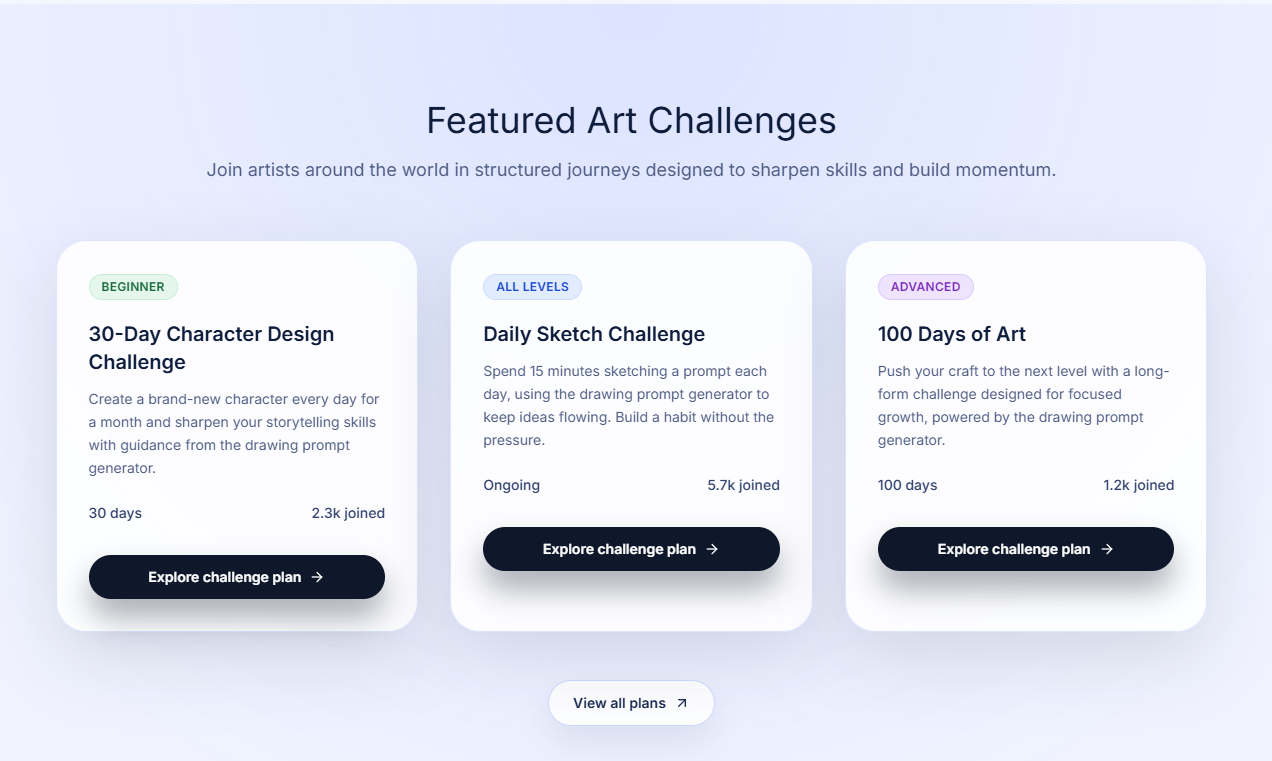Click the Daily Sketch Challenge title
The height and width of the screenshot is (761, 1272).
pyautogui.click(x=594, y=334)
